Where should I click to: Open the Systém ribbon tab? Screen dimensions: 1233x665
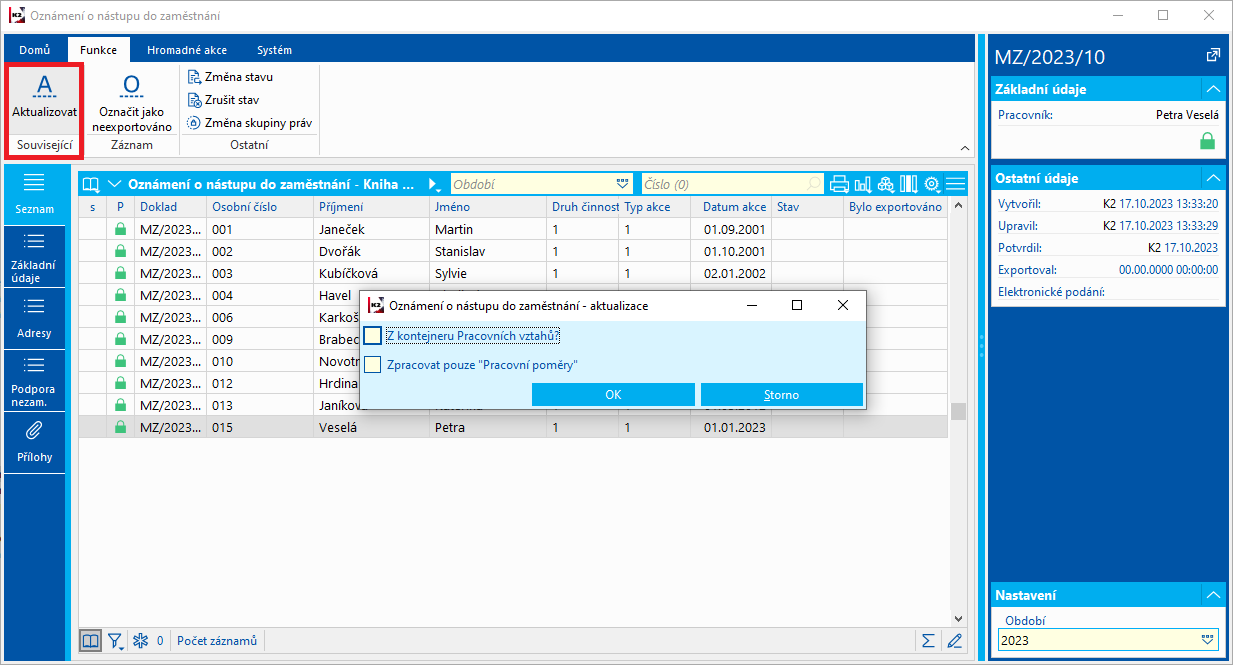(x=274, y=49)
